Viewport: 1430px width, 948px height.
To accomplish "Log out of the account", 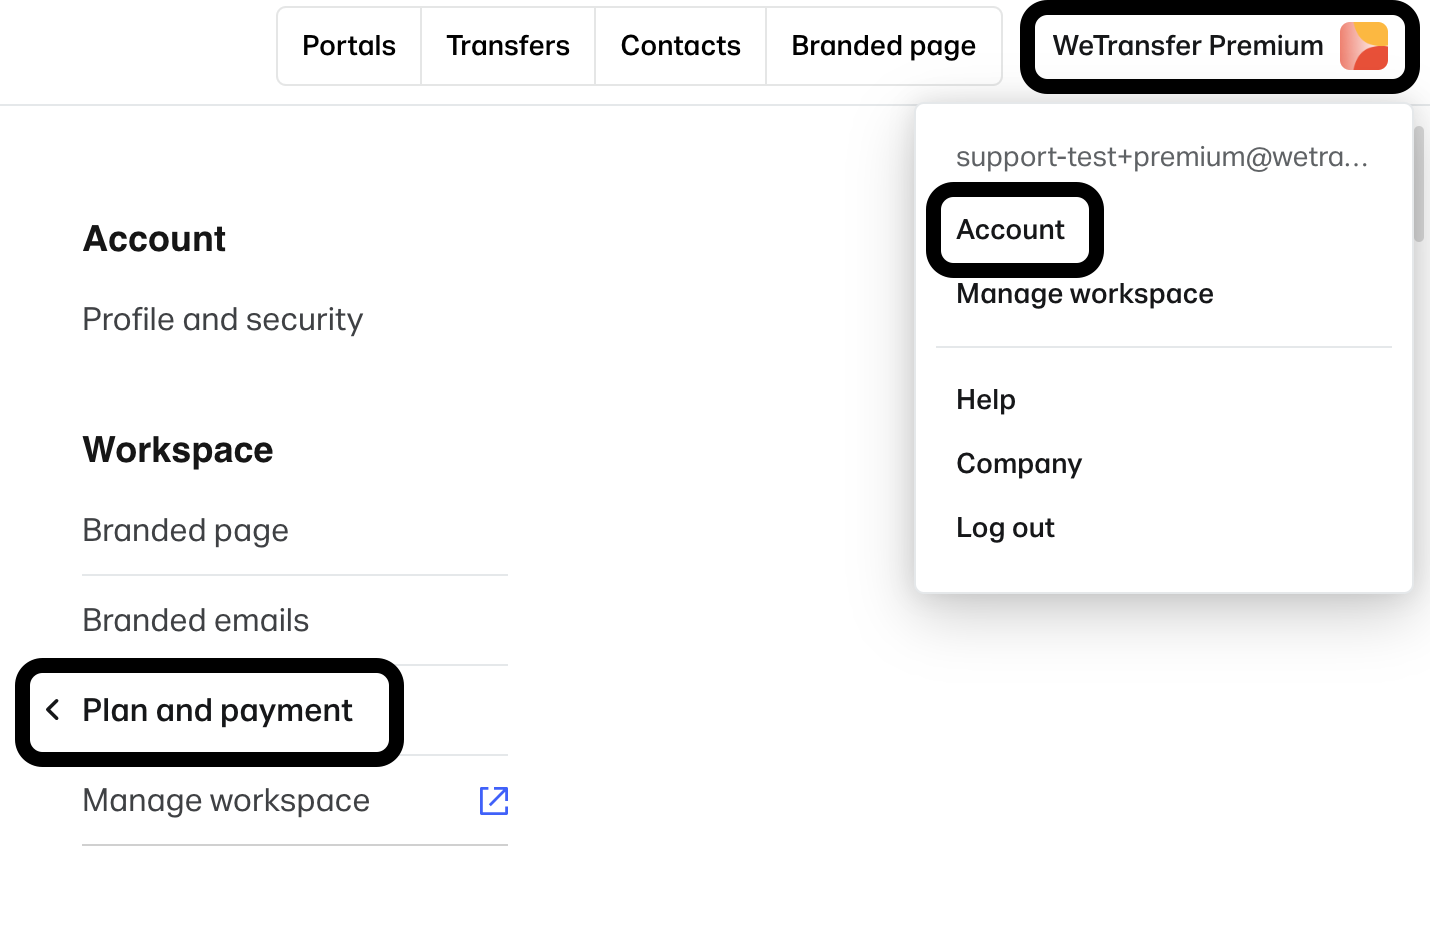I will coord(1006,527).
